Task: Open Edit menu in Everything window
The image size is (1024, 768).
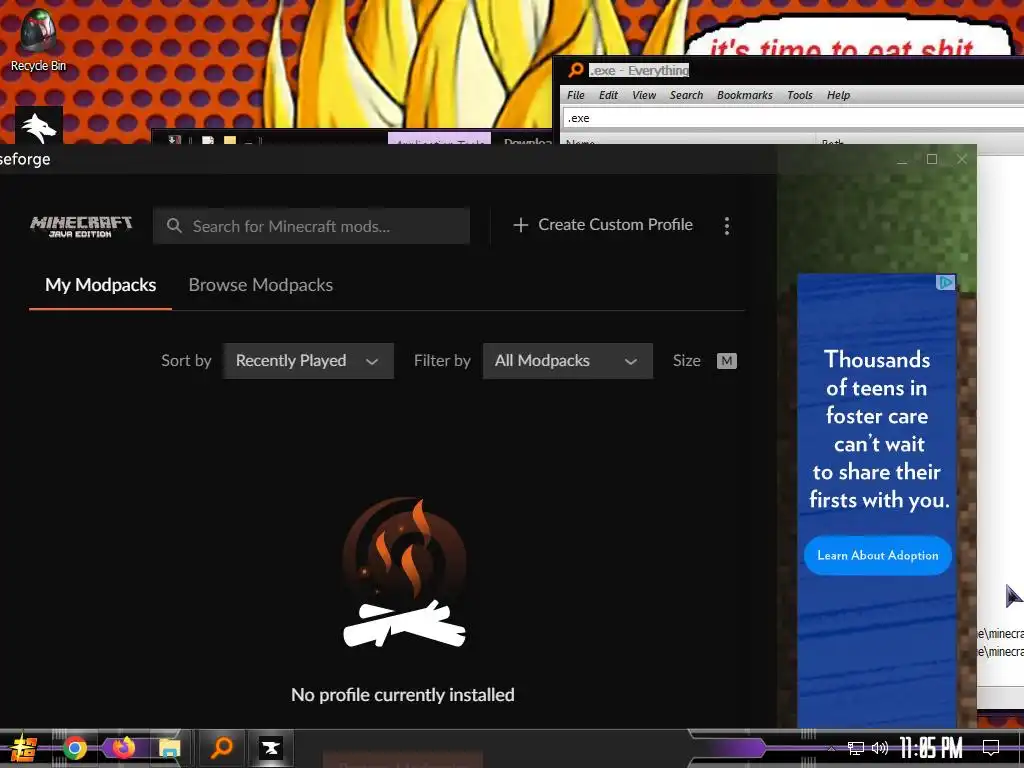Action: tap(609, 95)
